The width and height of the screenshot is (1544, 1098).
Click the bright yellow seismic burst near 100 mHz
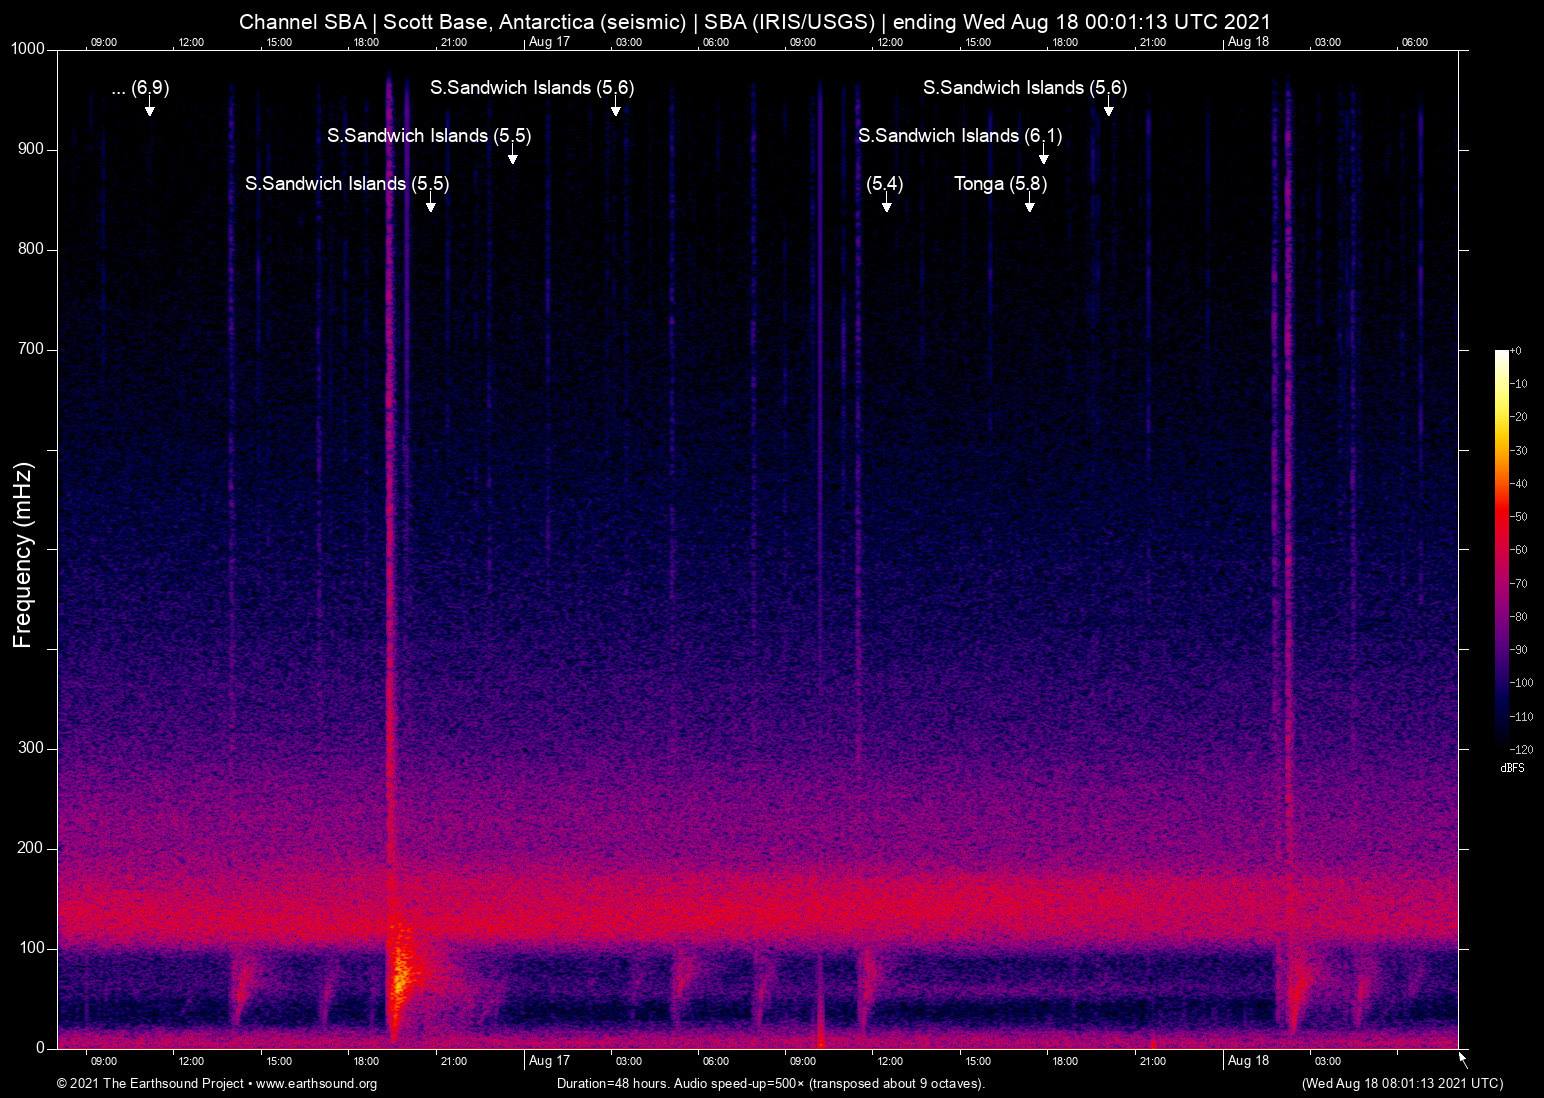(x=399, y=970)
